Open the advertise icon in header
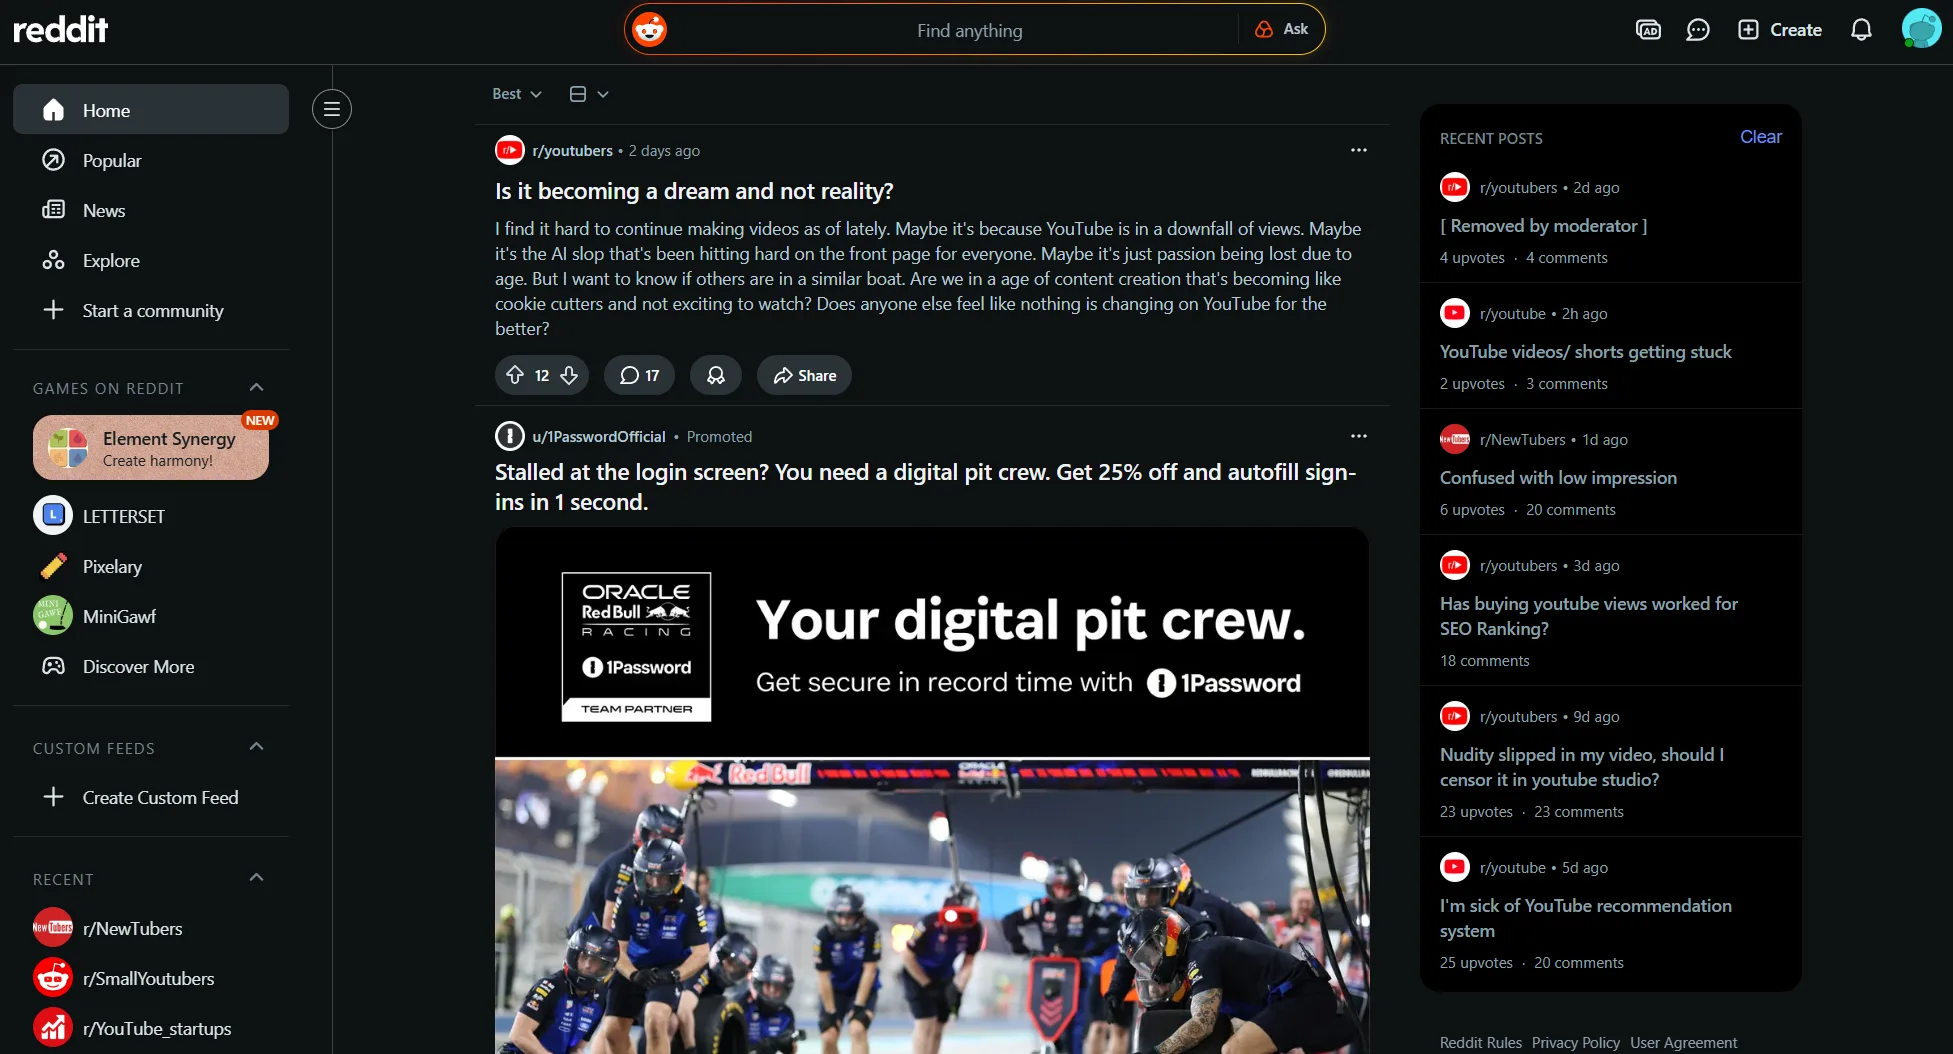Viewport: 1953px width, 1054px height. click(1648, 30)
